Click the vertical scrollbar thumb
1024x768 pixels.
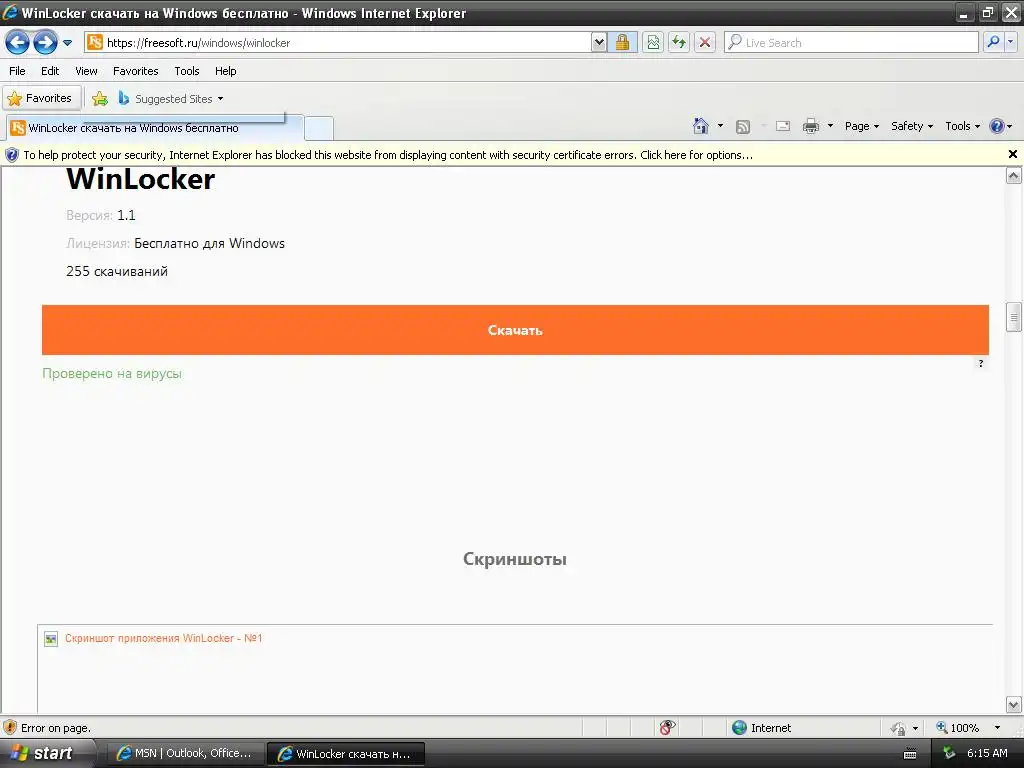[1014, 318]
